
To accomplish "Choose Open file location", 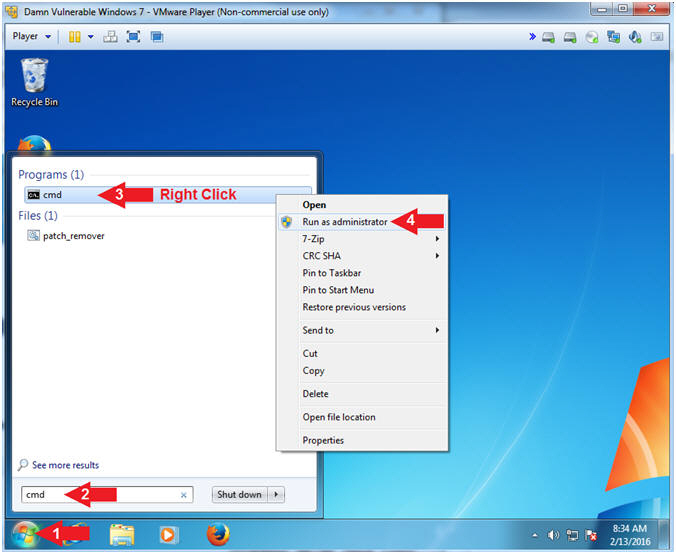I will tap(362, 417).
